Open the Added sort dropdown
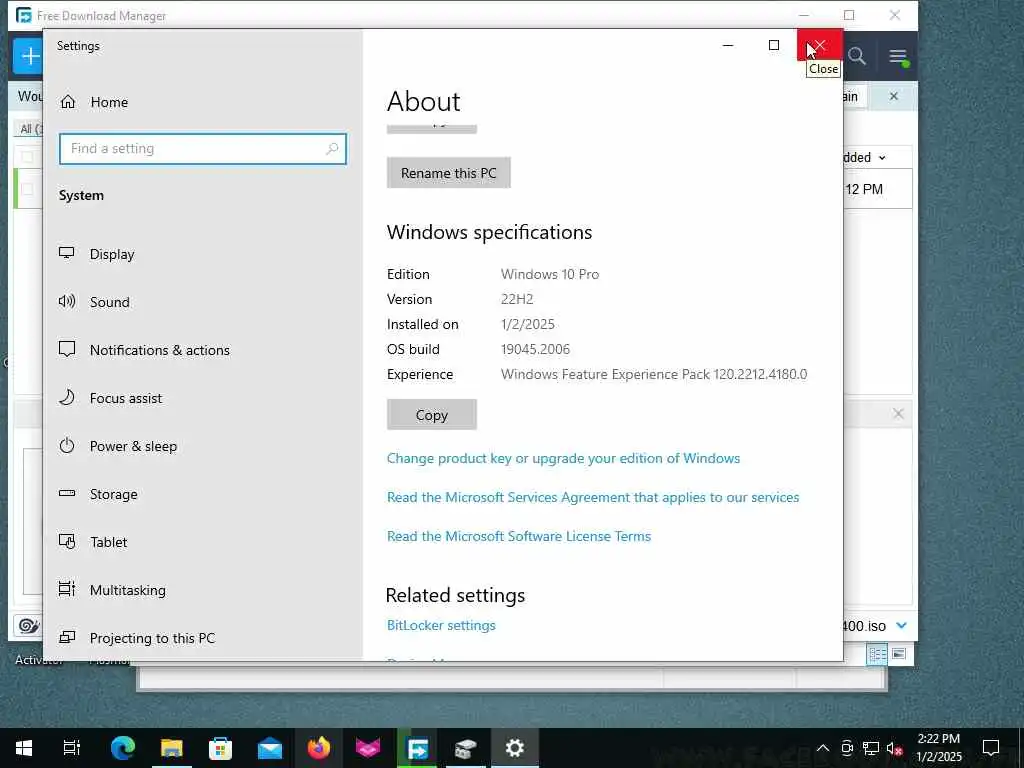The height and width of the screenshot is (768, 1024). (x=865, y=157)
